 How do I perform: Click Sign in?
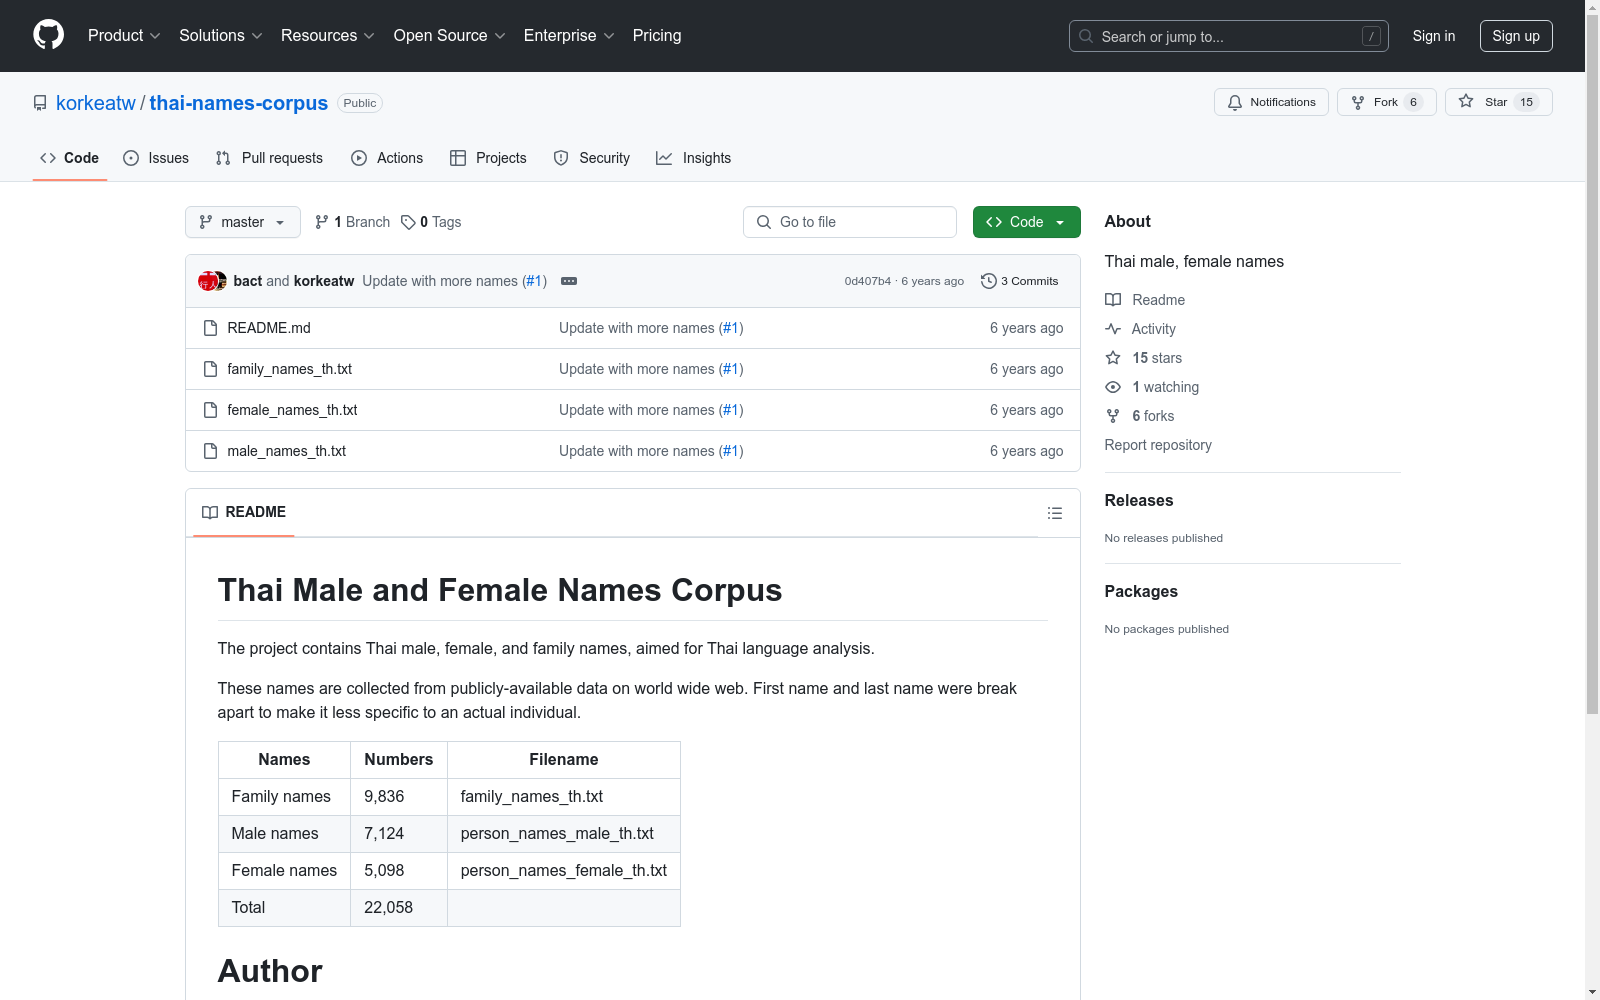pos(1434,36)
